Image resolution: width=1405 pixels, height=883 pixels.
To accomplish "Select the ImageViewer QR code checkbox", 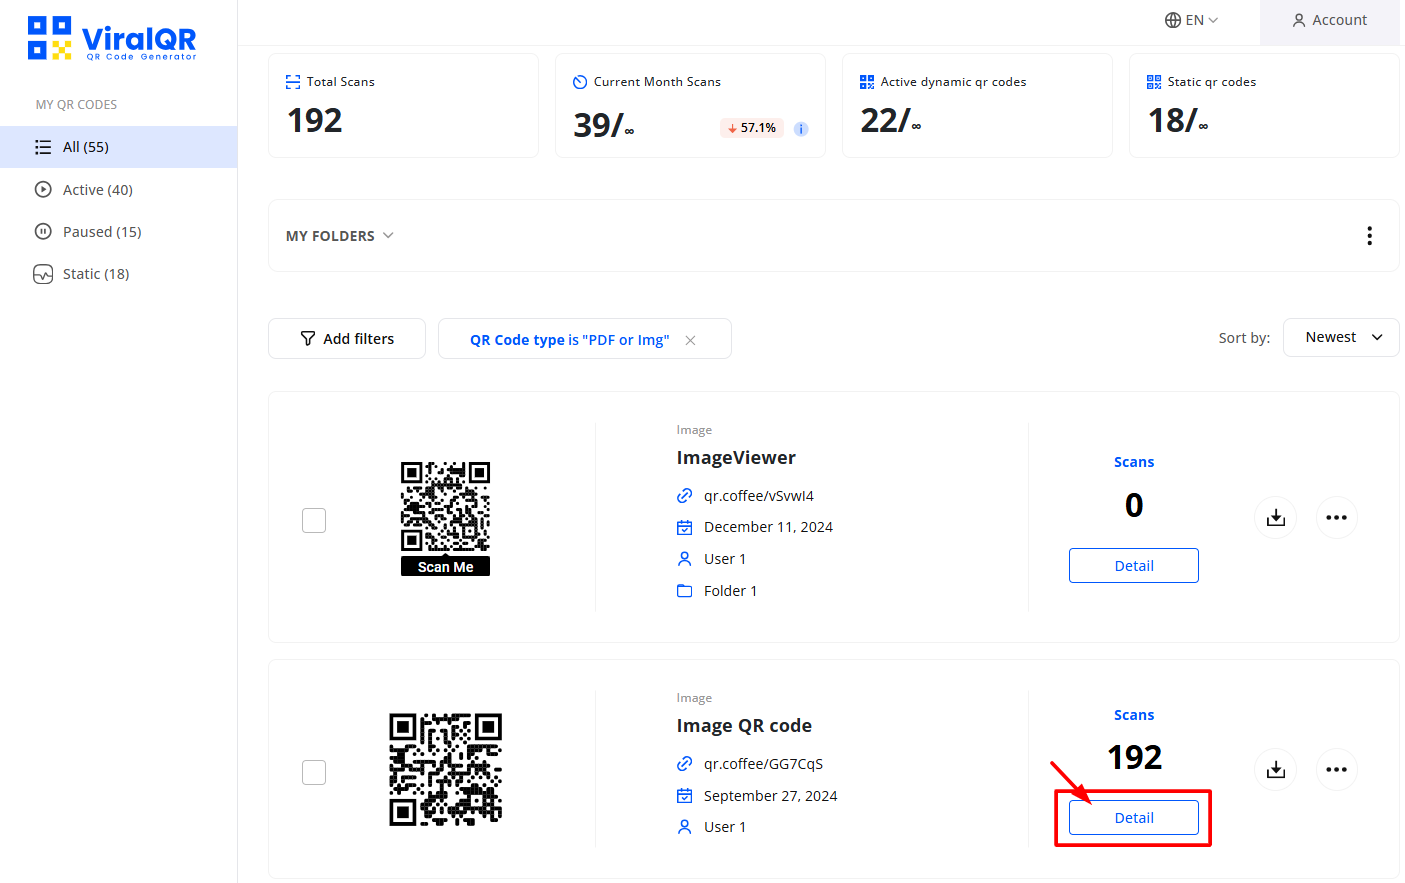I will click(314, 520).
